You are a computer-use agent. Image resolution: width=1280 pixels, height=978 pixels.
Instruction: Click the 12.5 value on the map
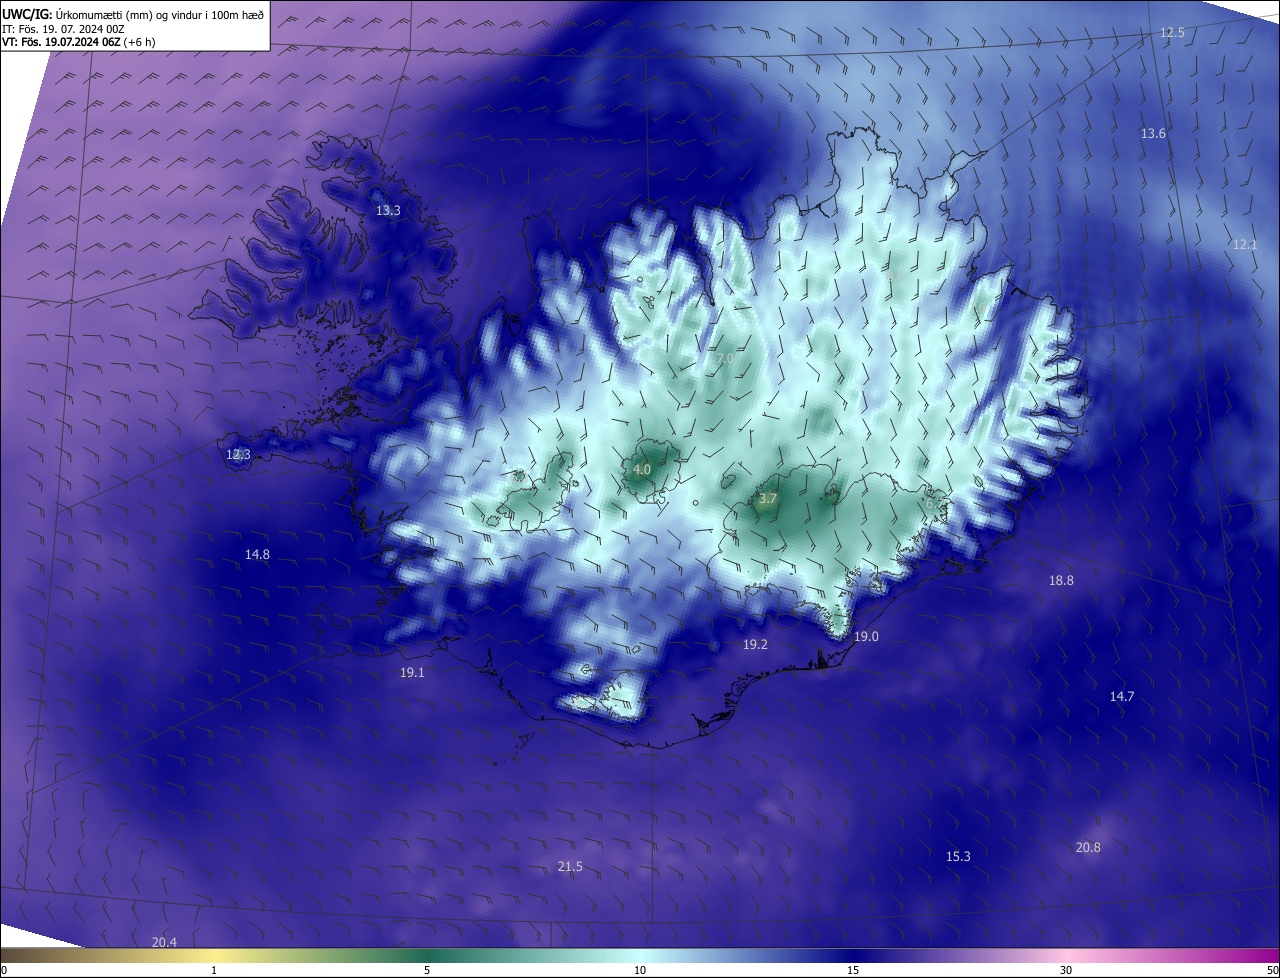(x=1172, y=33)
